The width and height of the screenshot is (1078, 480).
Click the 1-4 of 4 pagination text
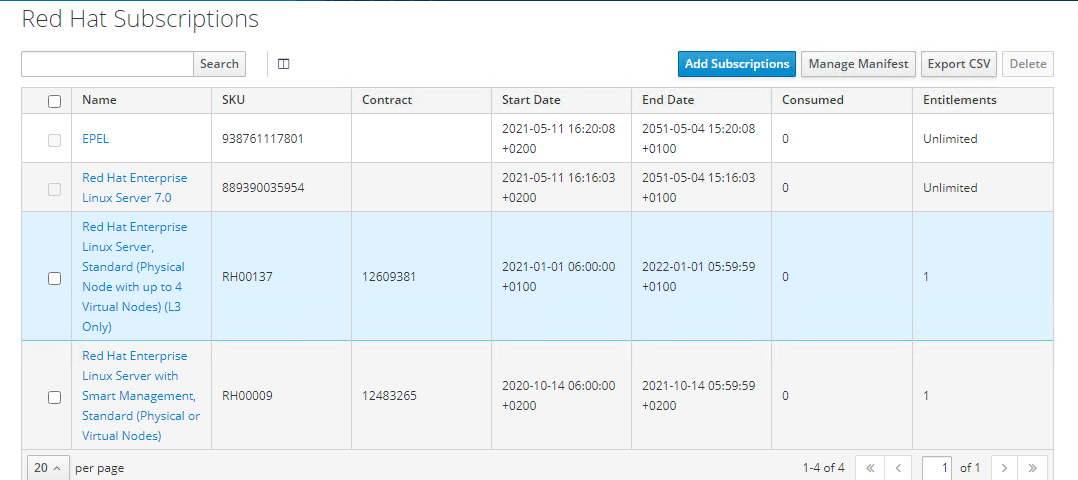point(824,468)
